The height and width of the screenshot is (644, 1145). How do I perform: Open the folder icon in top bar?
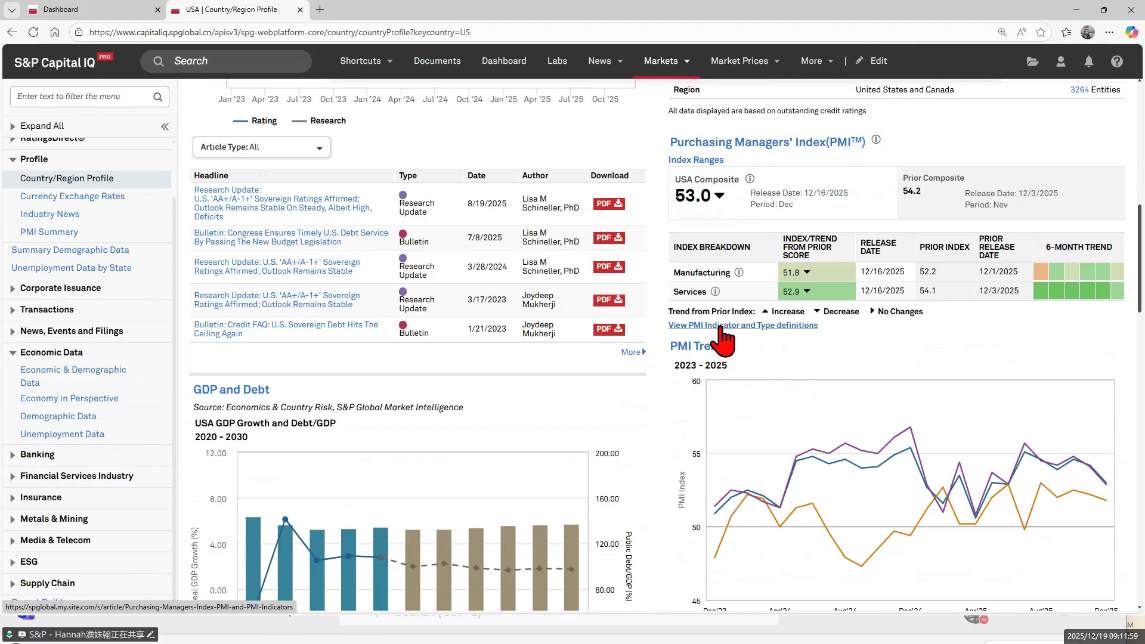coord(1033,61)
